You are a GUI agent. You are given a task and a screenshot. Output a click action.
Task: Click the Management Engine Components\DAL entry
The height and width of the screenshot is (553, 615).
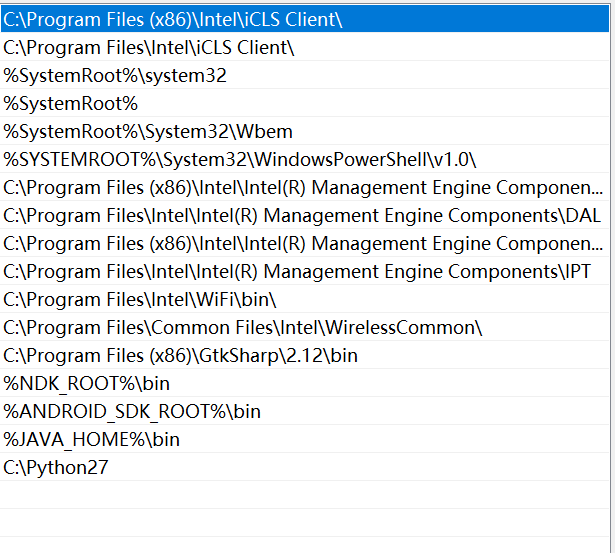pyautogui.click(x=302, y=215)
